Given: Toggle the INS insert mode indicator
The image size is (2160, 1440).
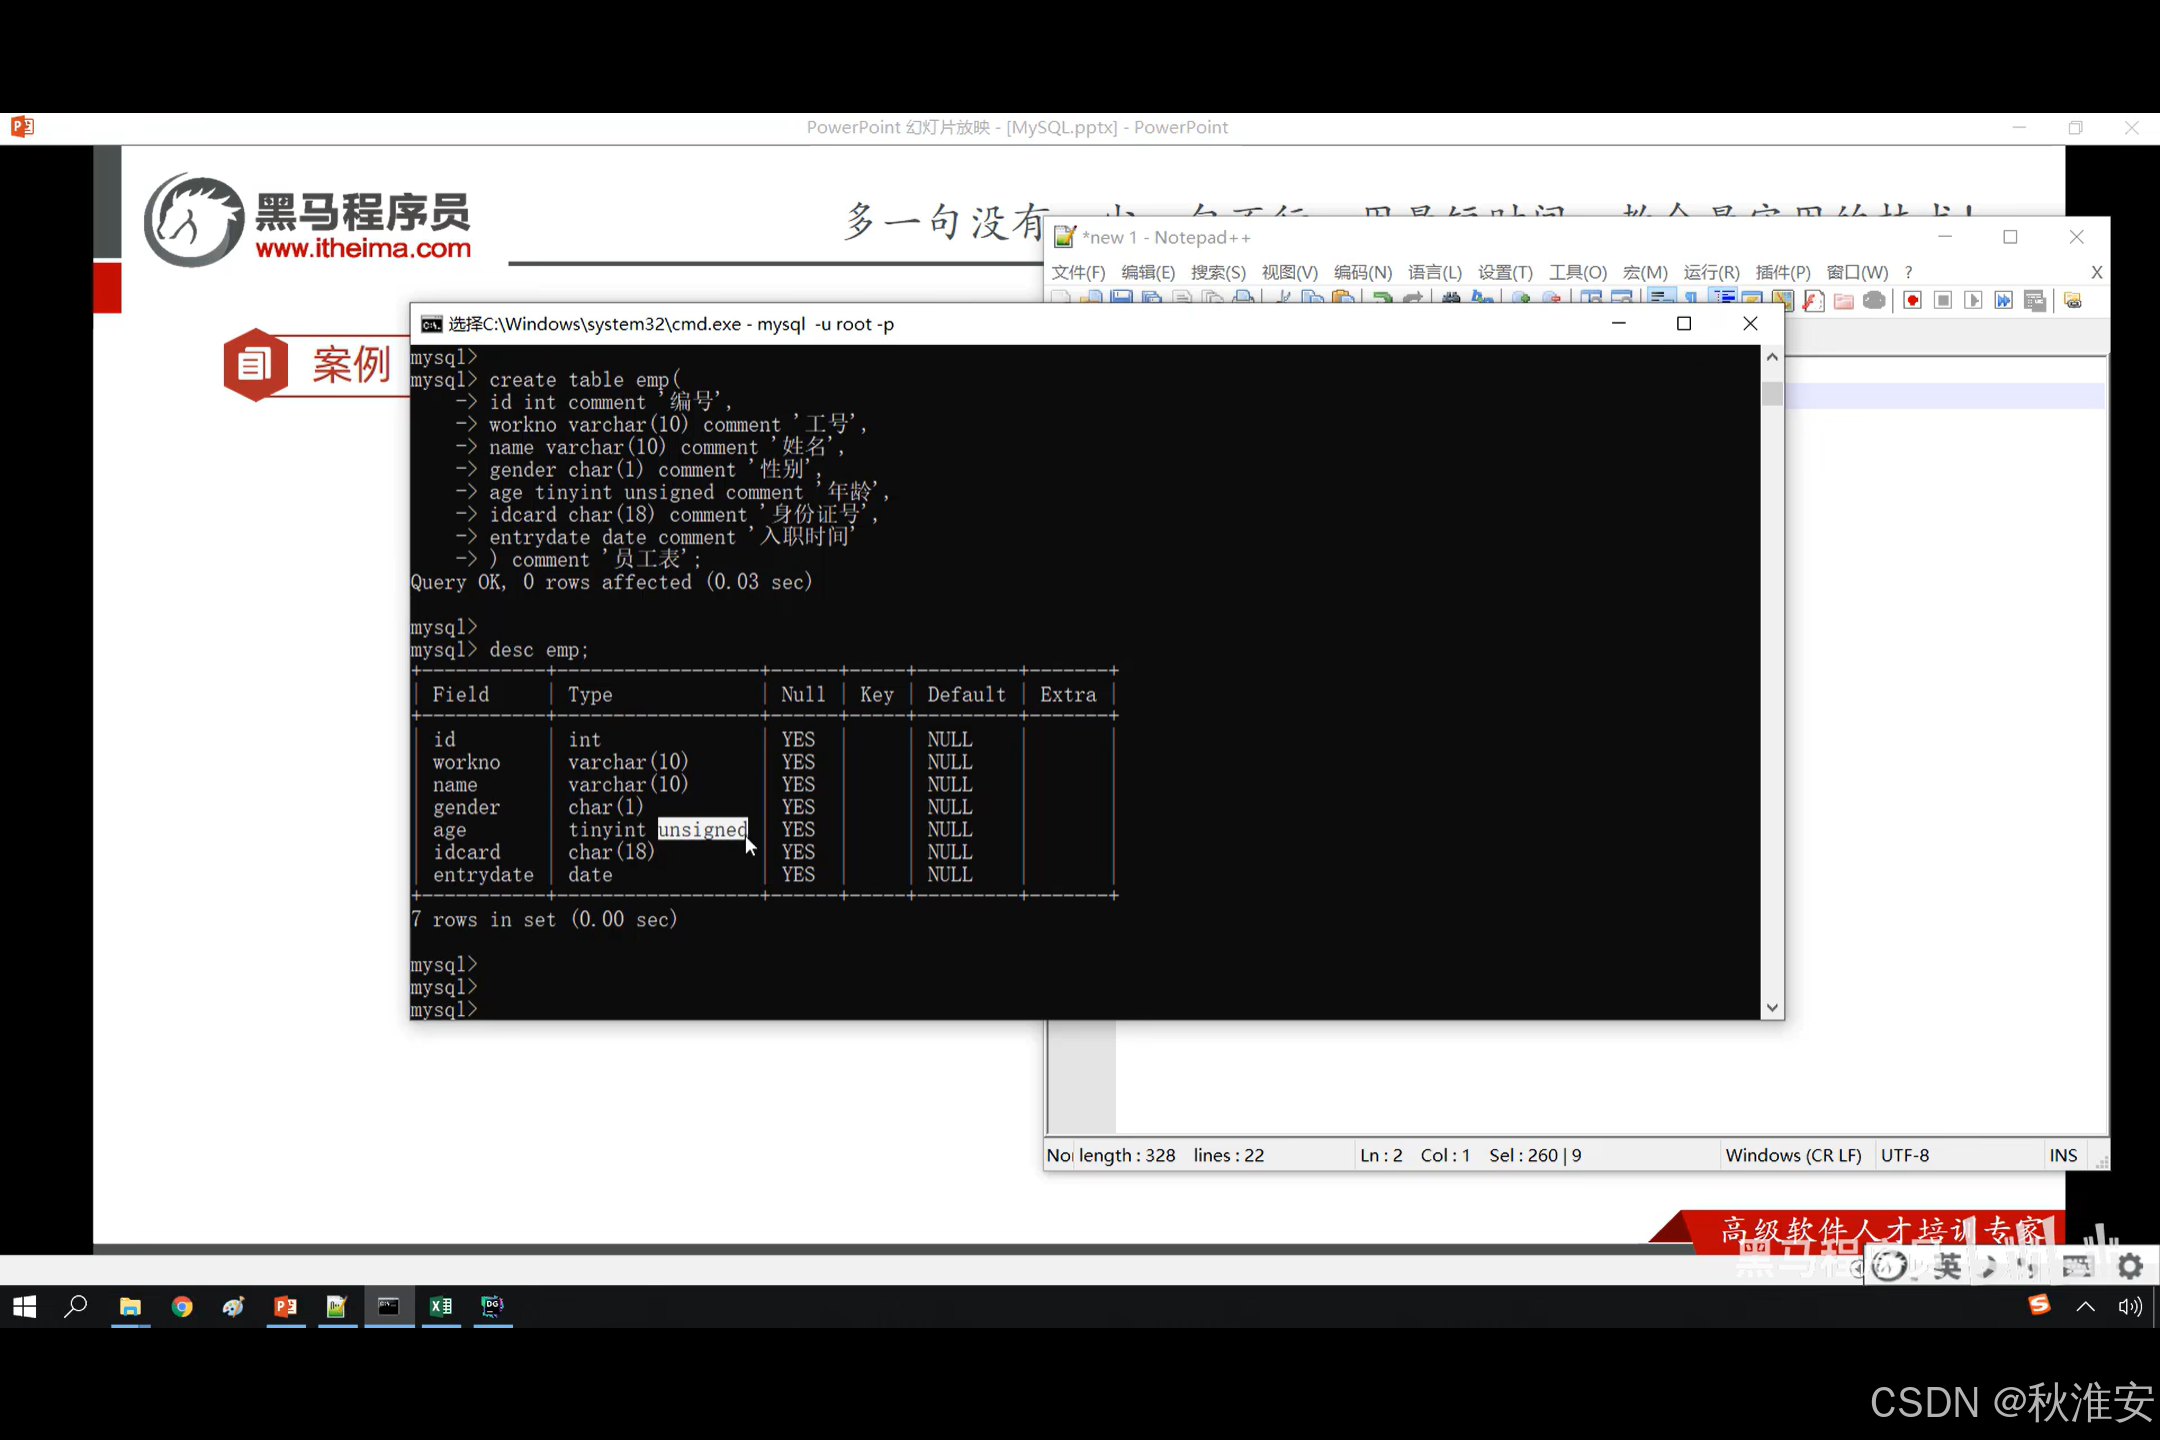Looking at the screenshot, I should point(2062,1155).
